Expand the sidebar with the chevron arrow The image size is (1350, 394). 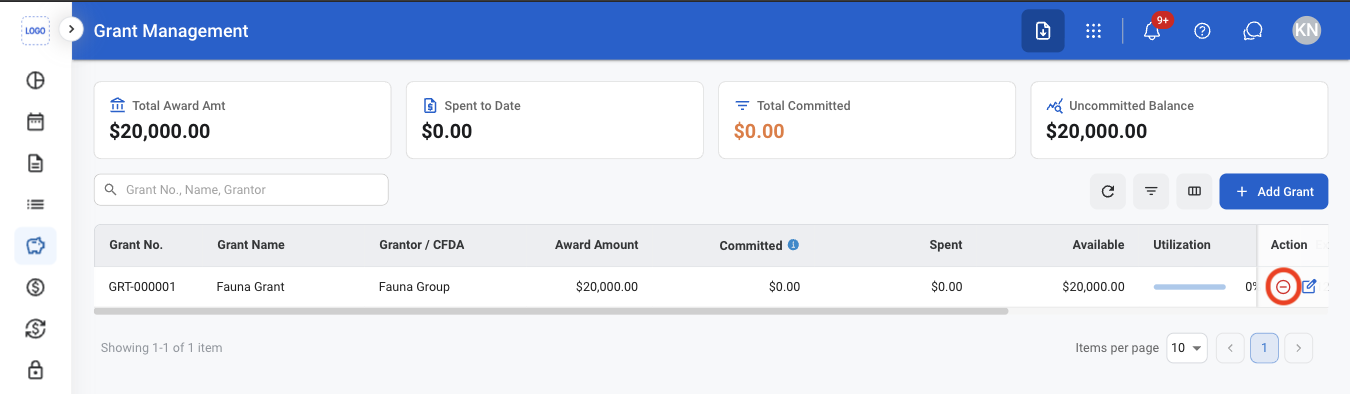point(71,29)
